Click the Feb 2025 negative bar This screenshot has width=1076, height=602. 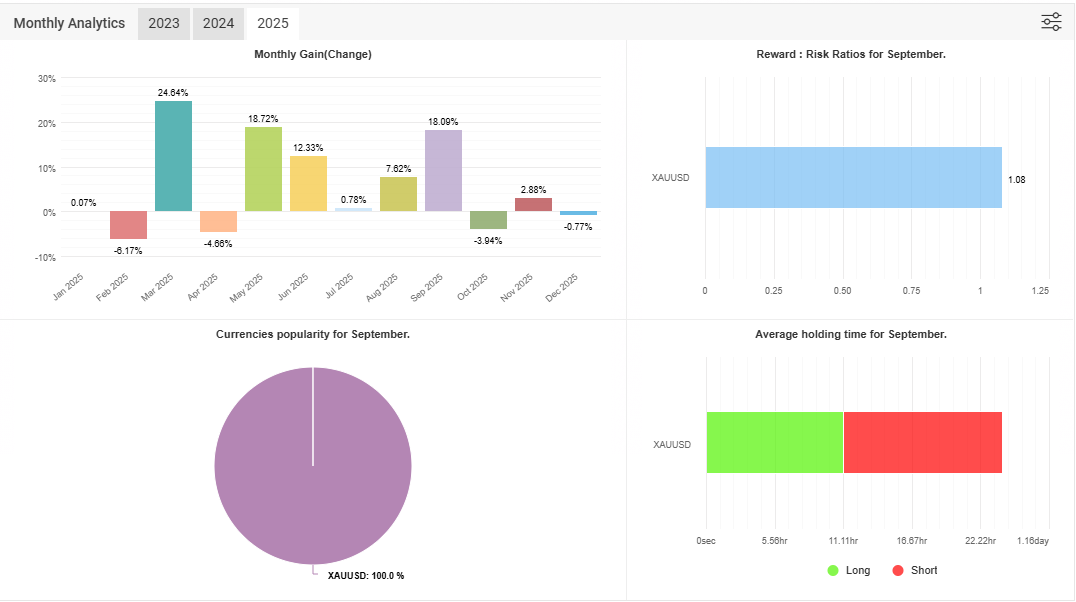click(x=128, y=225)
